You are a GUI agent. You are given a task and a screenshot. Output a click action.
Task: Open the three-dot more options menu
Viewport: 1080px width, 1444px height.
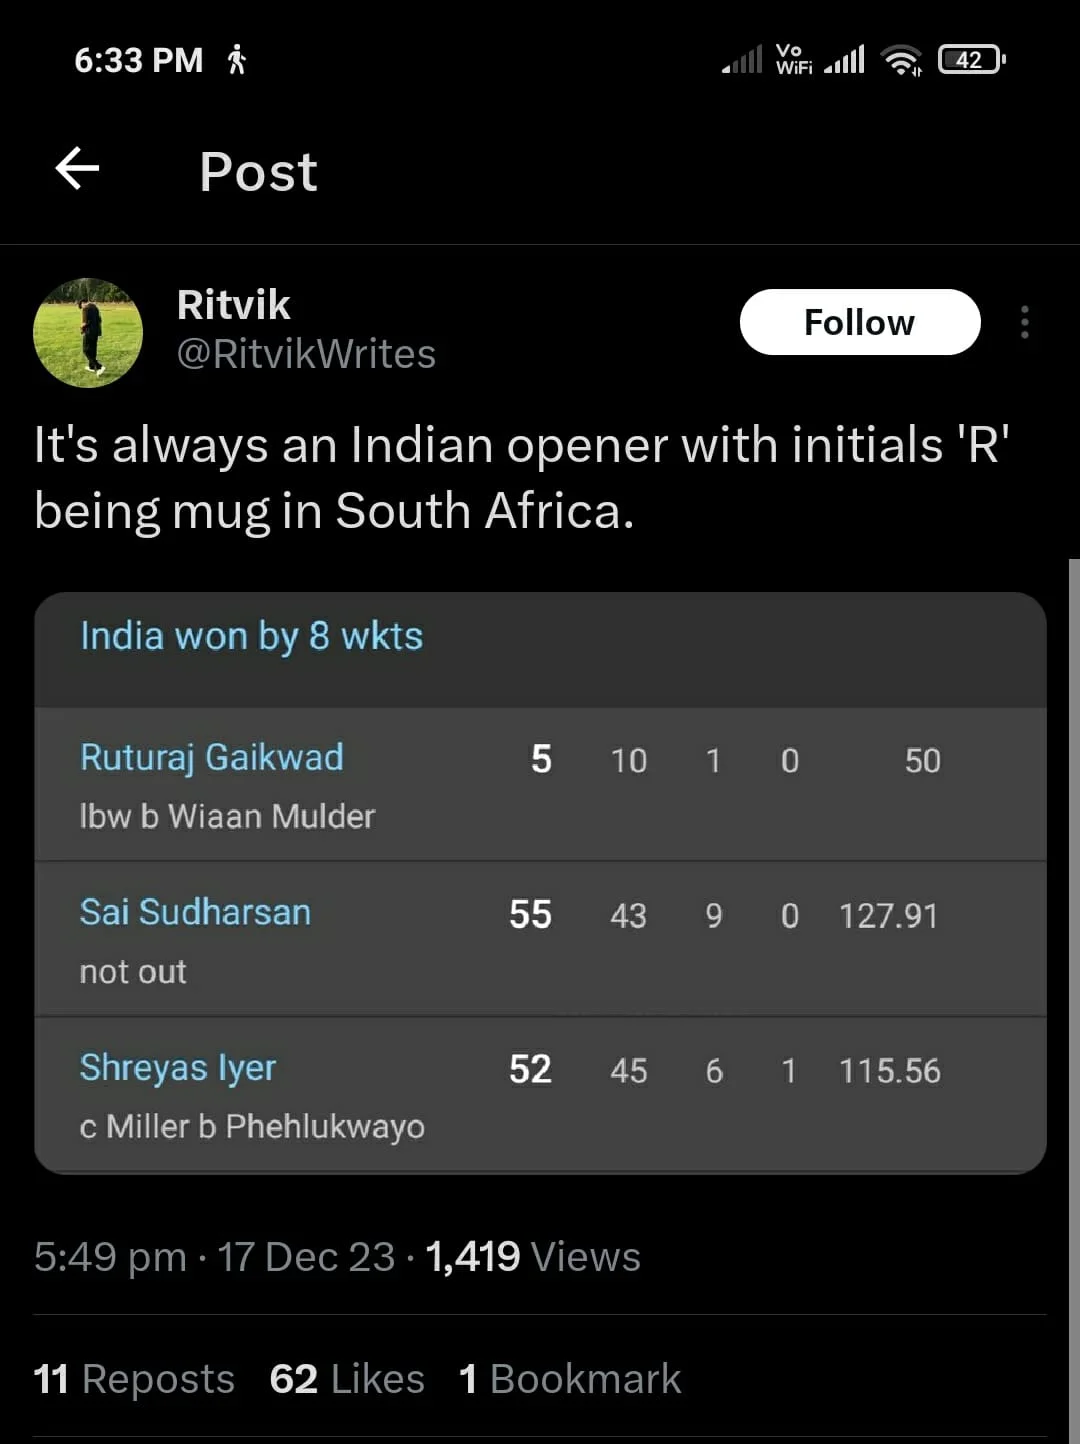click(x=1024, y=322)
